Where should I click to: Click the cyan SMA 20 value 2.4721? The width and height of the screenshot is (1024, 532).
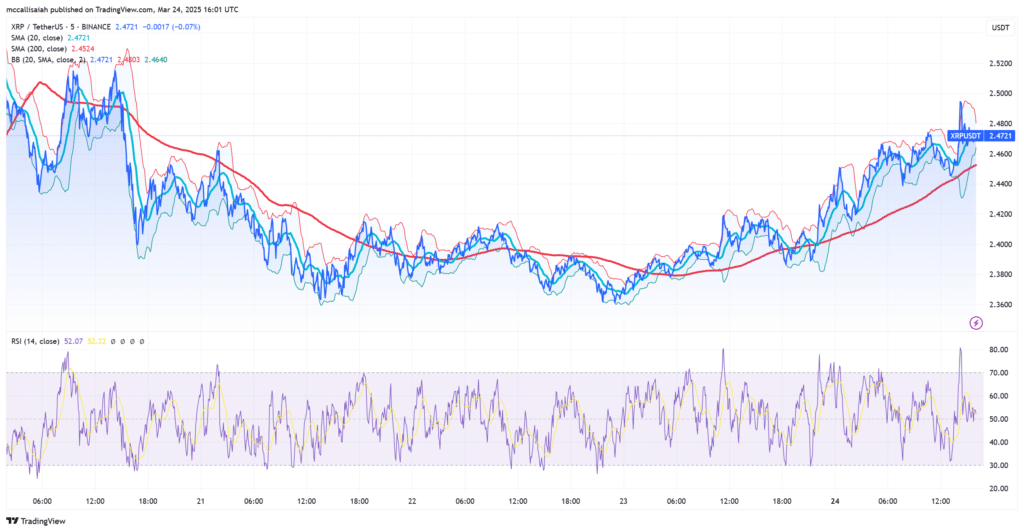79,38
